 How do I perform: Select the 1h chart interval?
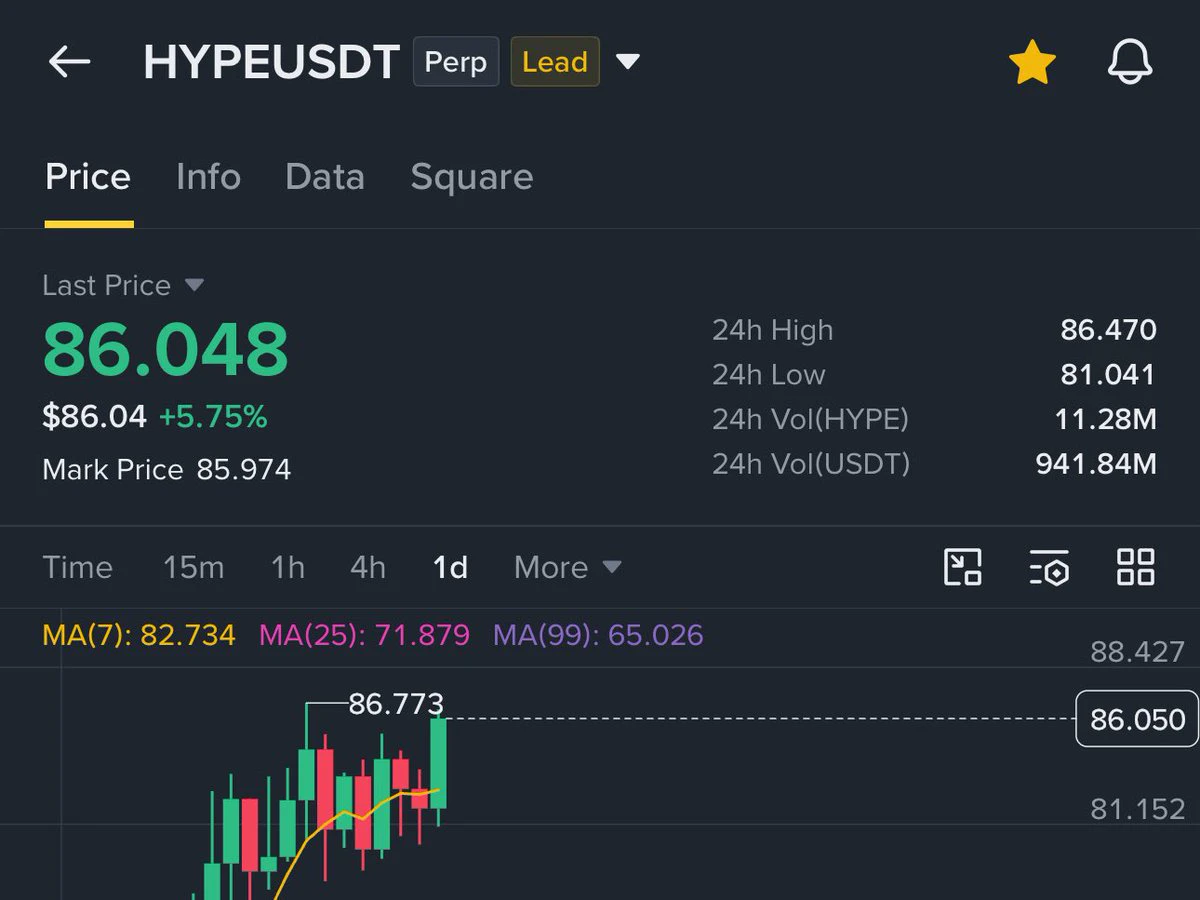(288, 567)
